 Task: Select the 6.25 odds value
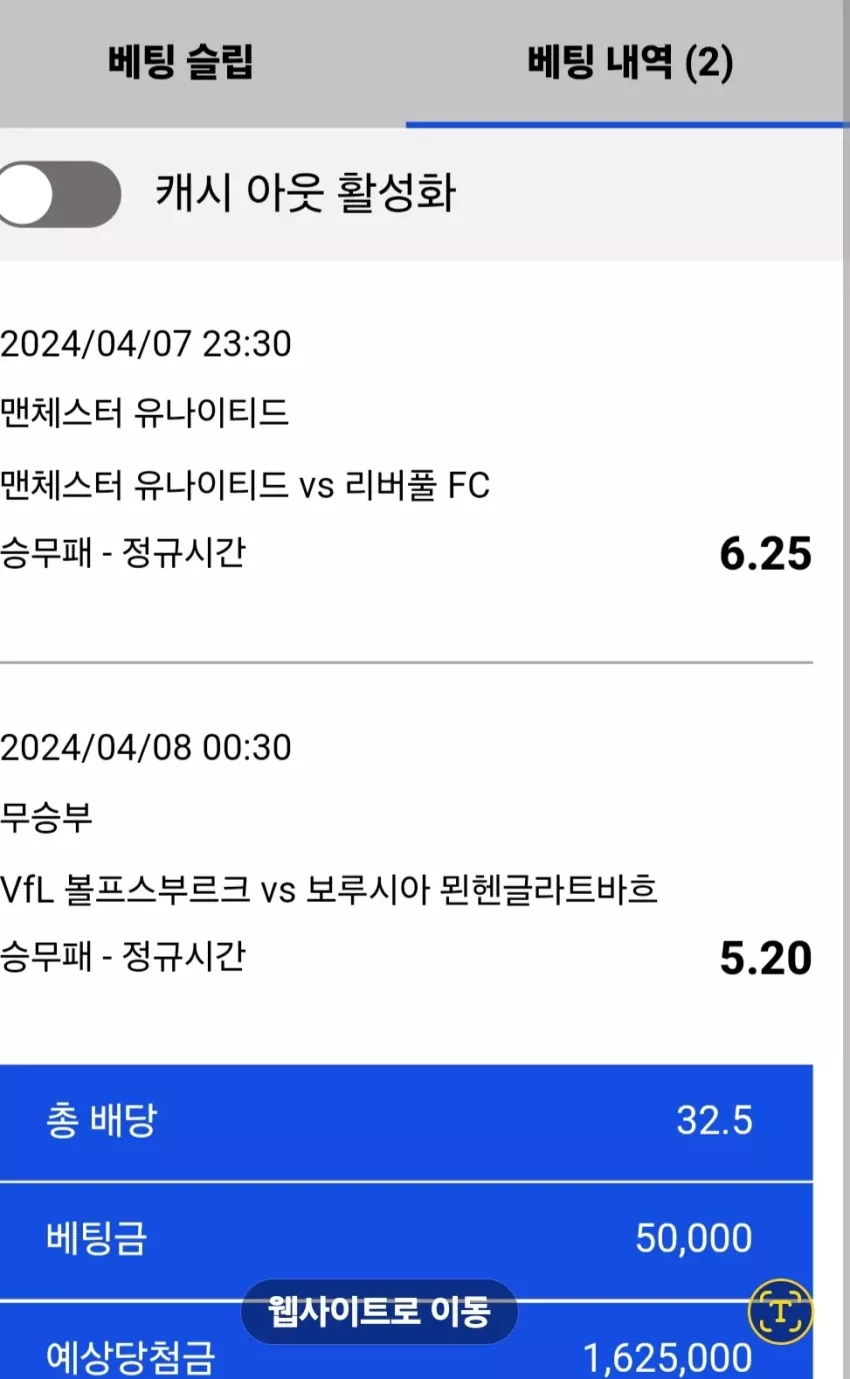(x=765, y=554)
